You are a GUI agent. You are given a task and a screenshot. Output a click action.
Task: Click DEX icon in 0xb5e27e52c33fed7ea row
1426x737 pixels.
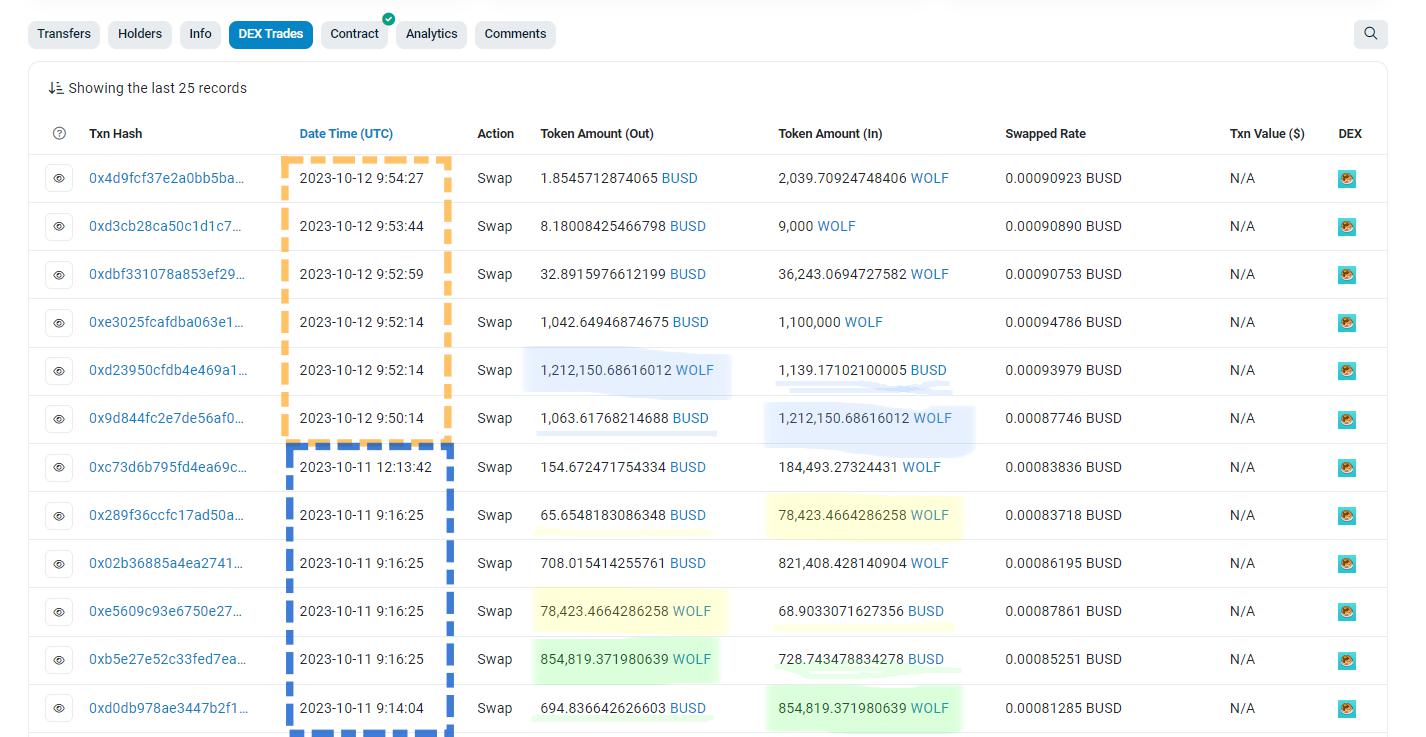1347,660
